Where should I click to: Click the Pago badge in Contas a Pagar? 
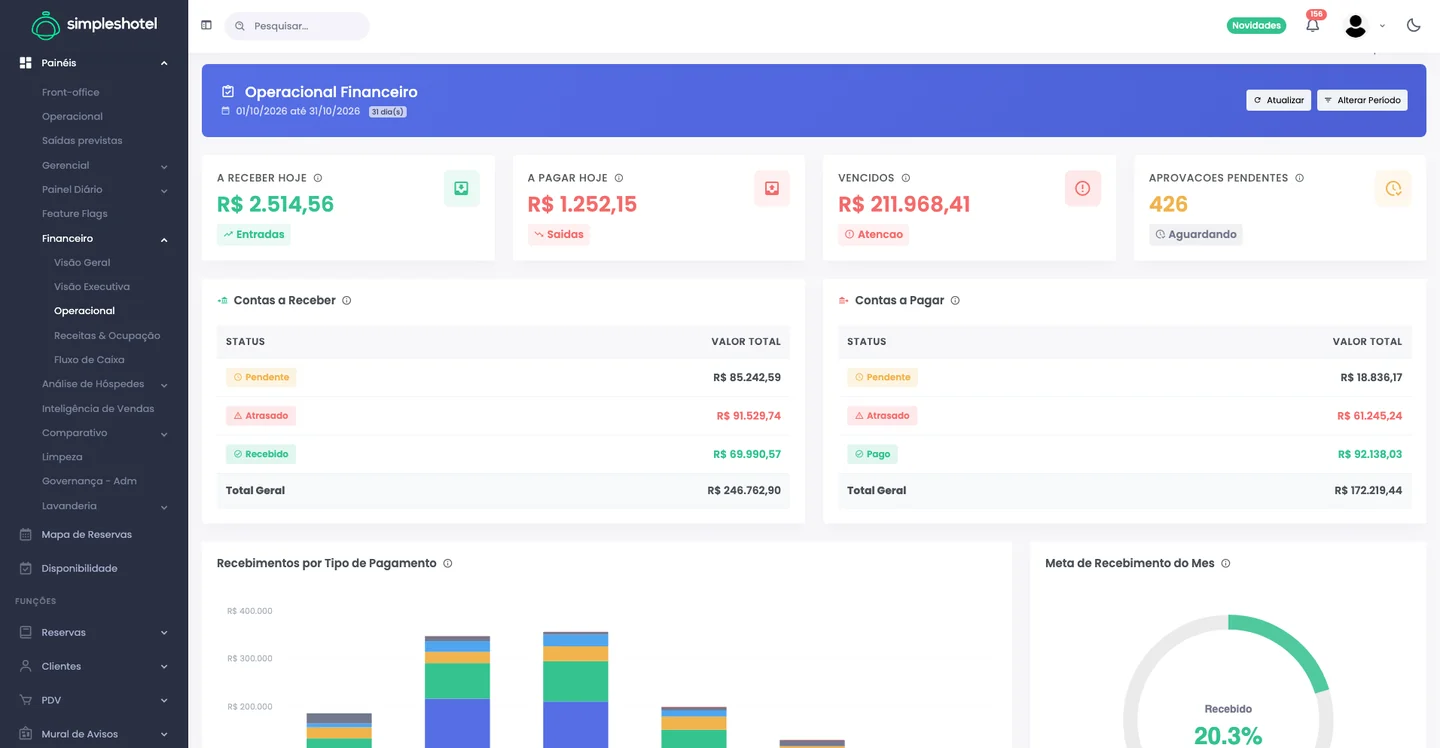tap(872, 454)
